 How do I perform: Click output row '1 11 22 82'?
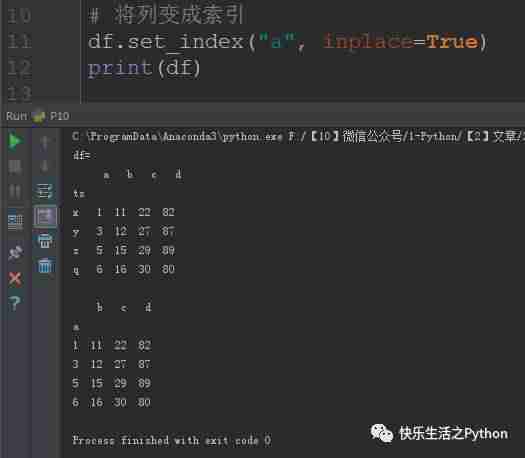click(x=112, y=345)
